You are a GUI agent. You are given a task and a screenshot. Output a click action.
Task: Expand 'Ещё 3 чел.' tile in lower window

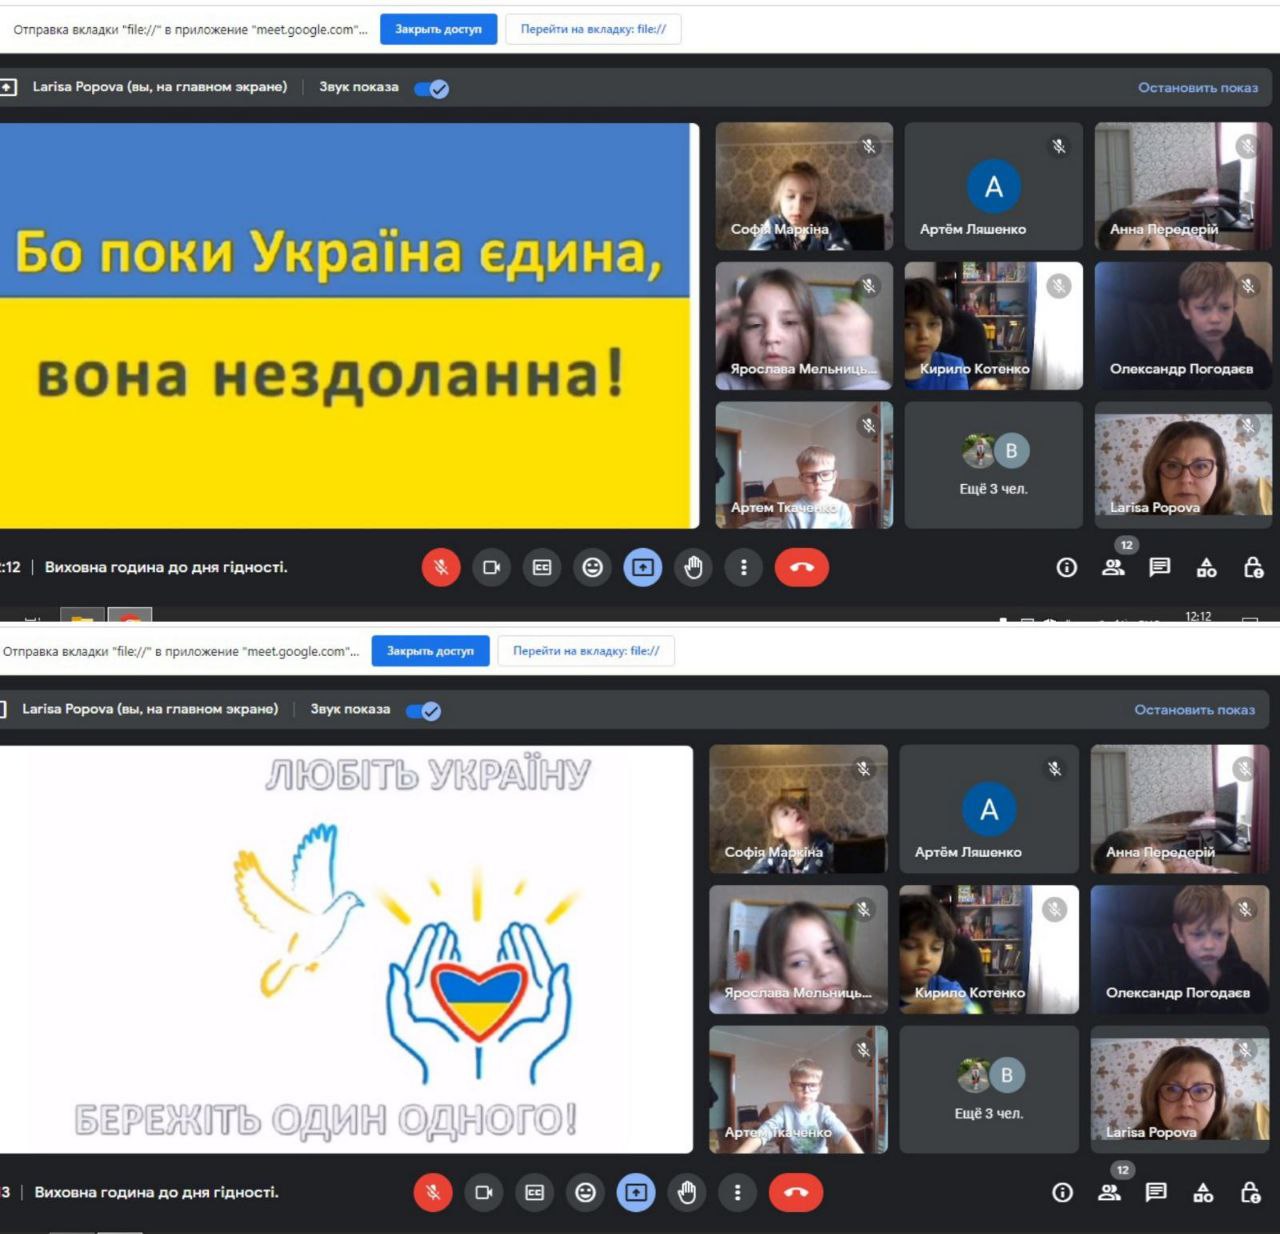pos(988,1089)
